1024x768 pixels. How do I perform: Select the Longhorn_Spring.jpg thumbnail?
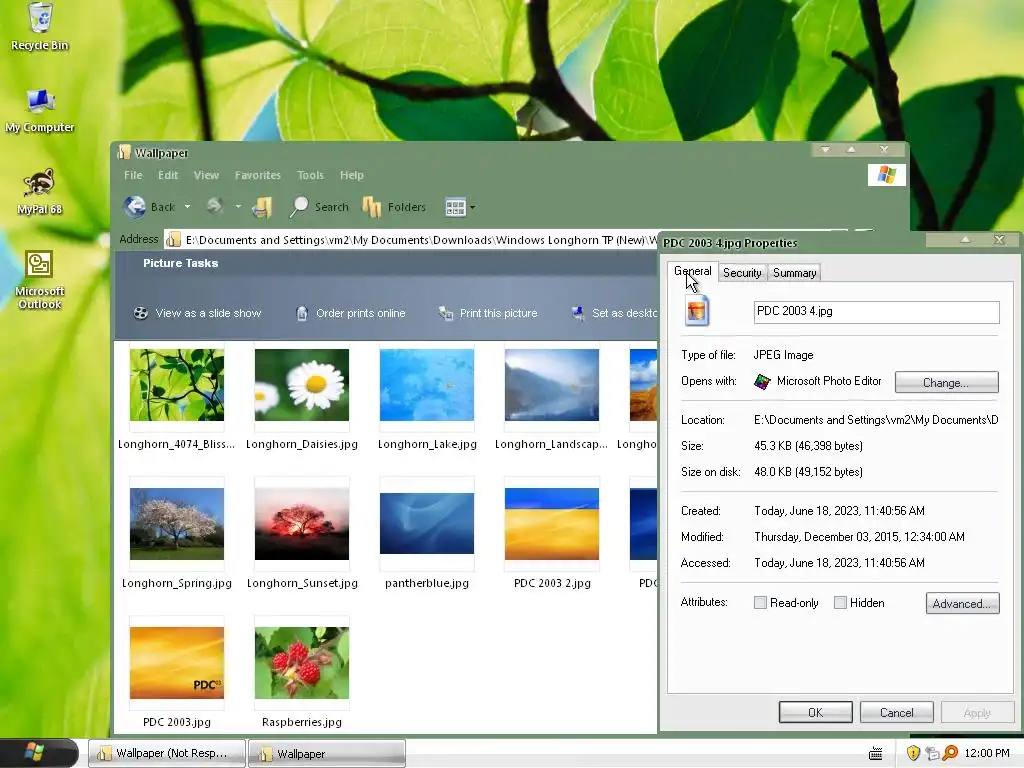click(x=176, y=524)
